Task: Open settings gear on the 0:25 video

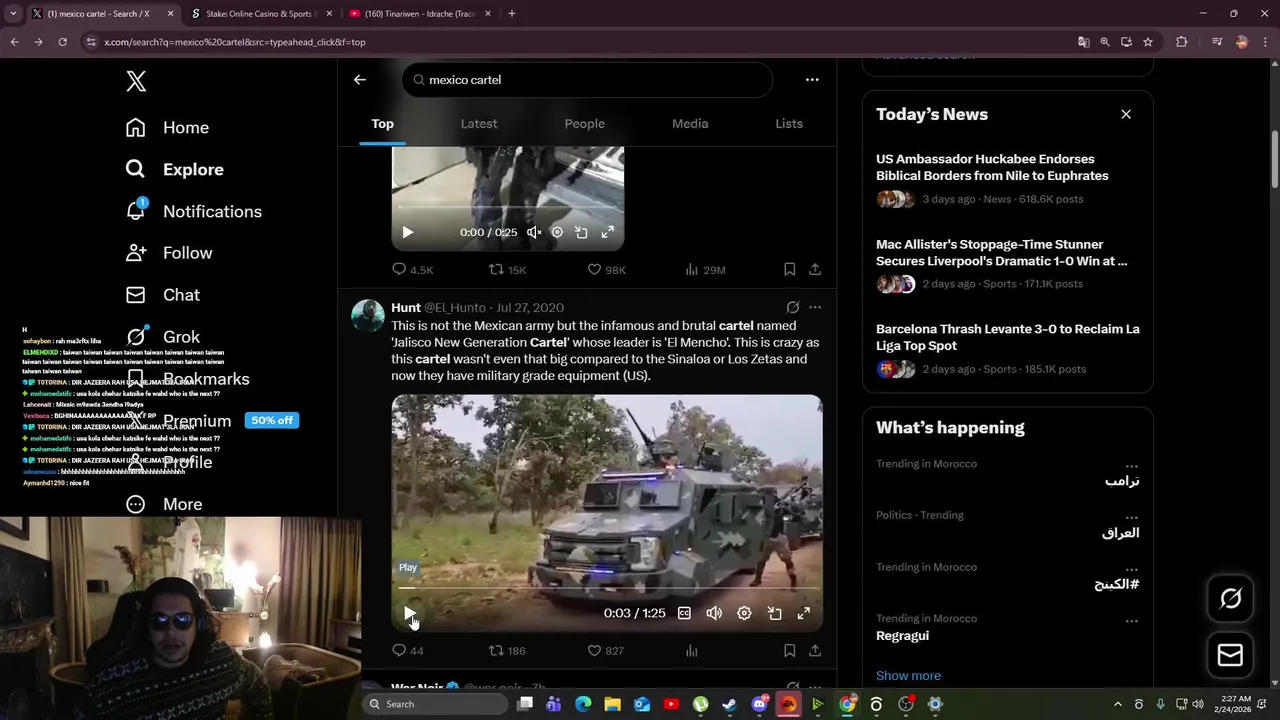Action: point(557,232)
